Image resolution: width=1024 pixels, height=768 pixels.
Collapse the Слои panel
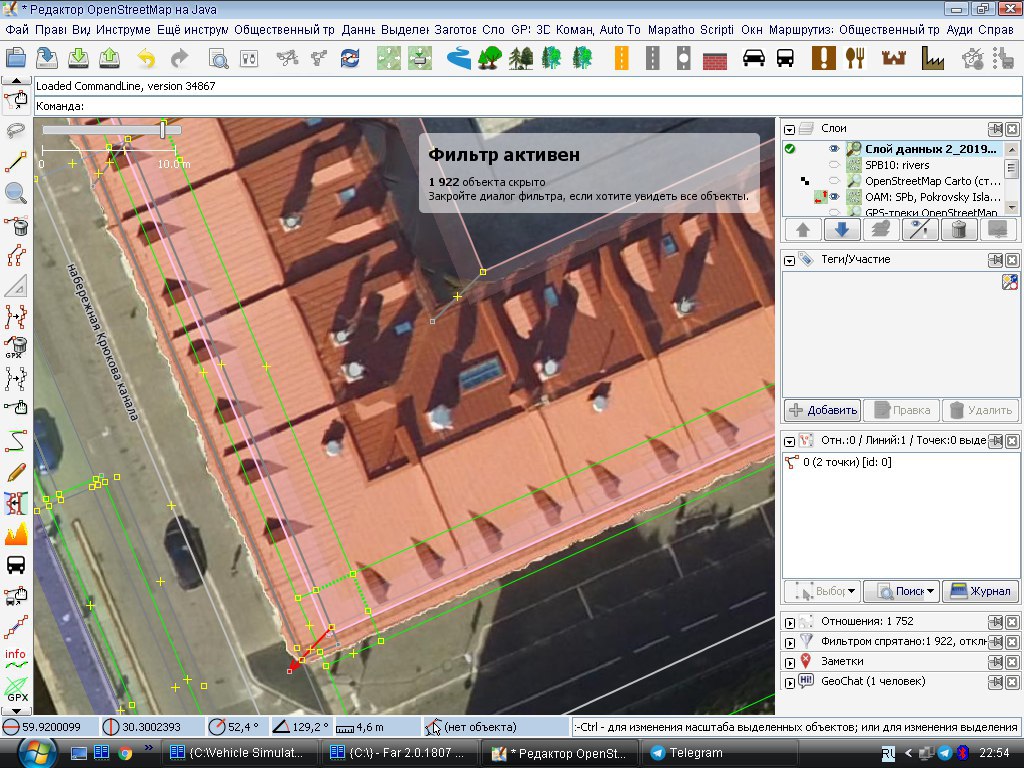[x=790, y=129]
